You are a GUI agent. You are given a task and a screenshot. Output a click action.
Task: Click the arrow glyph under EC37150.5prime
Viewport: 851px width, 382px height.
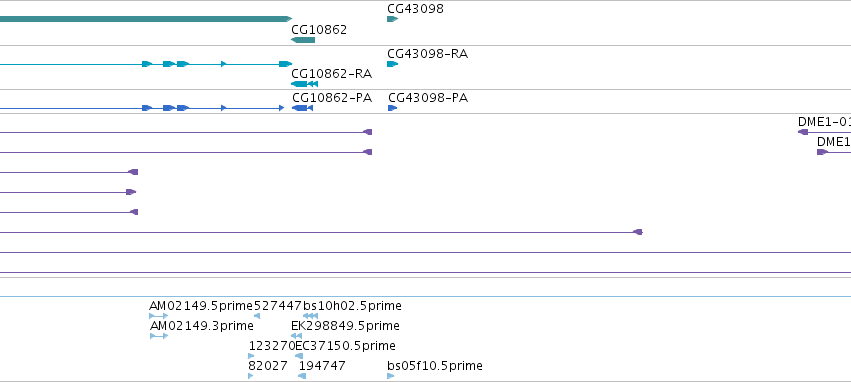coord(299,356)
